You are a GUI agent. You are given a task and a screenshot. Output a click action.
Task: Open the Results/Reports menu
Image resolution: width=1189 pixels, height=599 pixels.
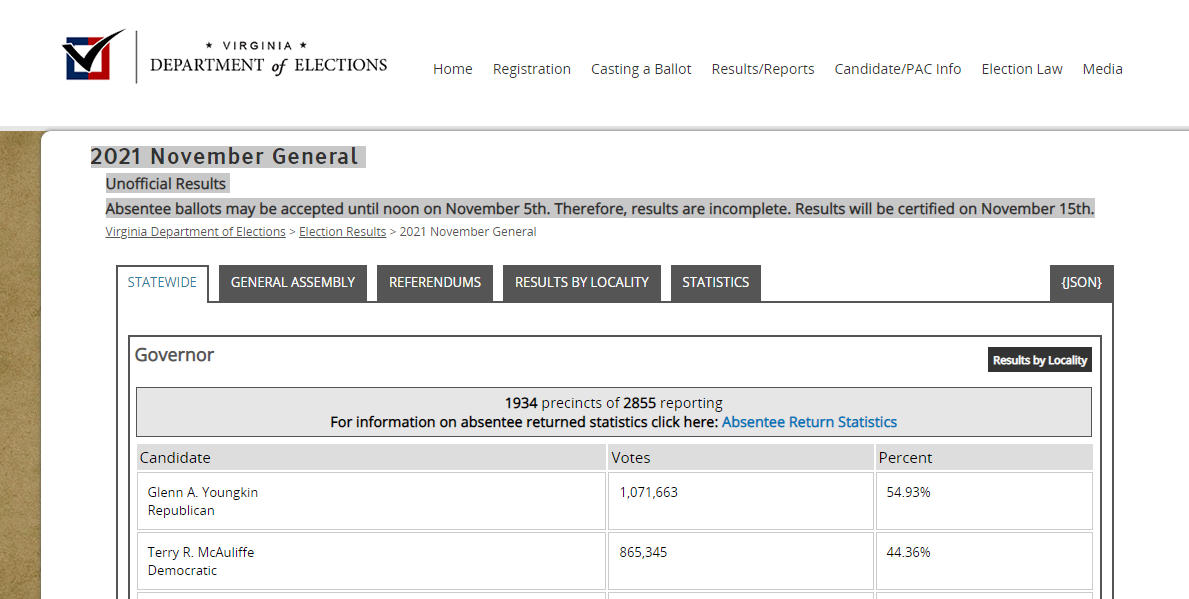click(x=763, y=69)
